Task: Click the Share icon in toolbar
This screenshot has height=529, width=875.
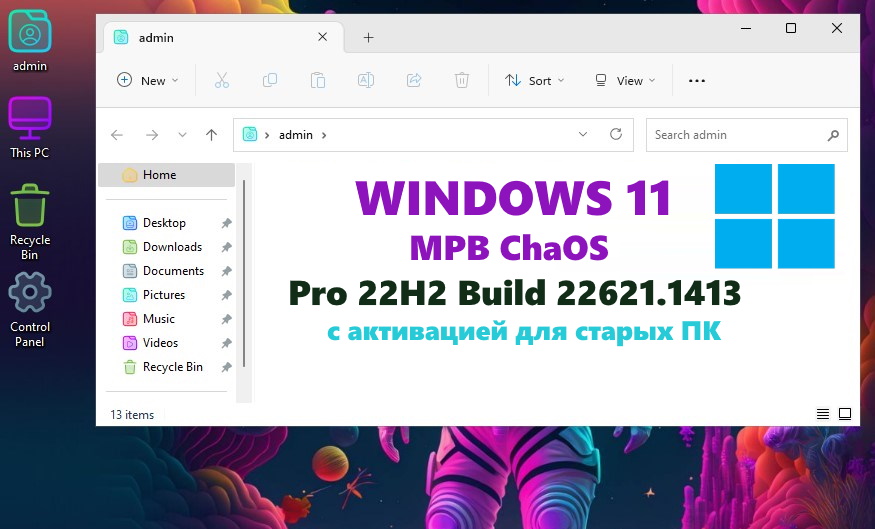Action: 414,81
